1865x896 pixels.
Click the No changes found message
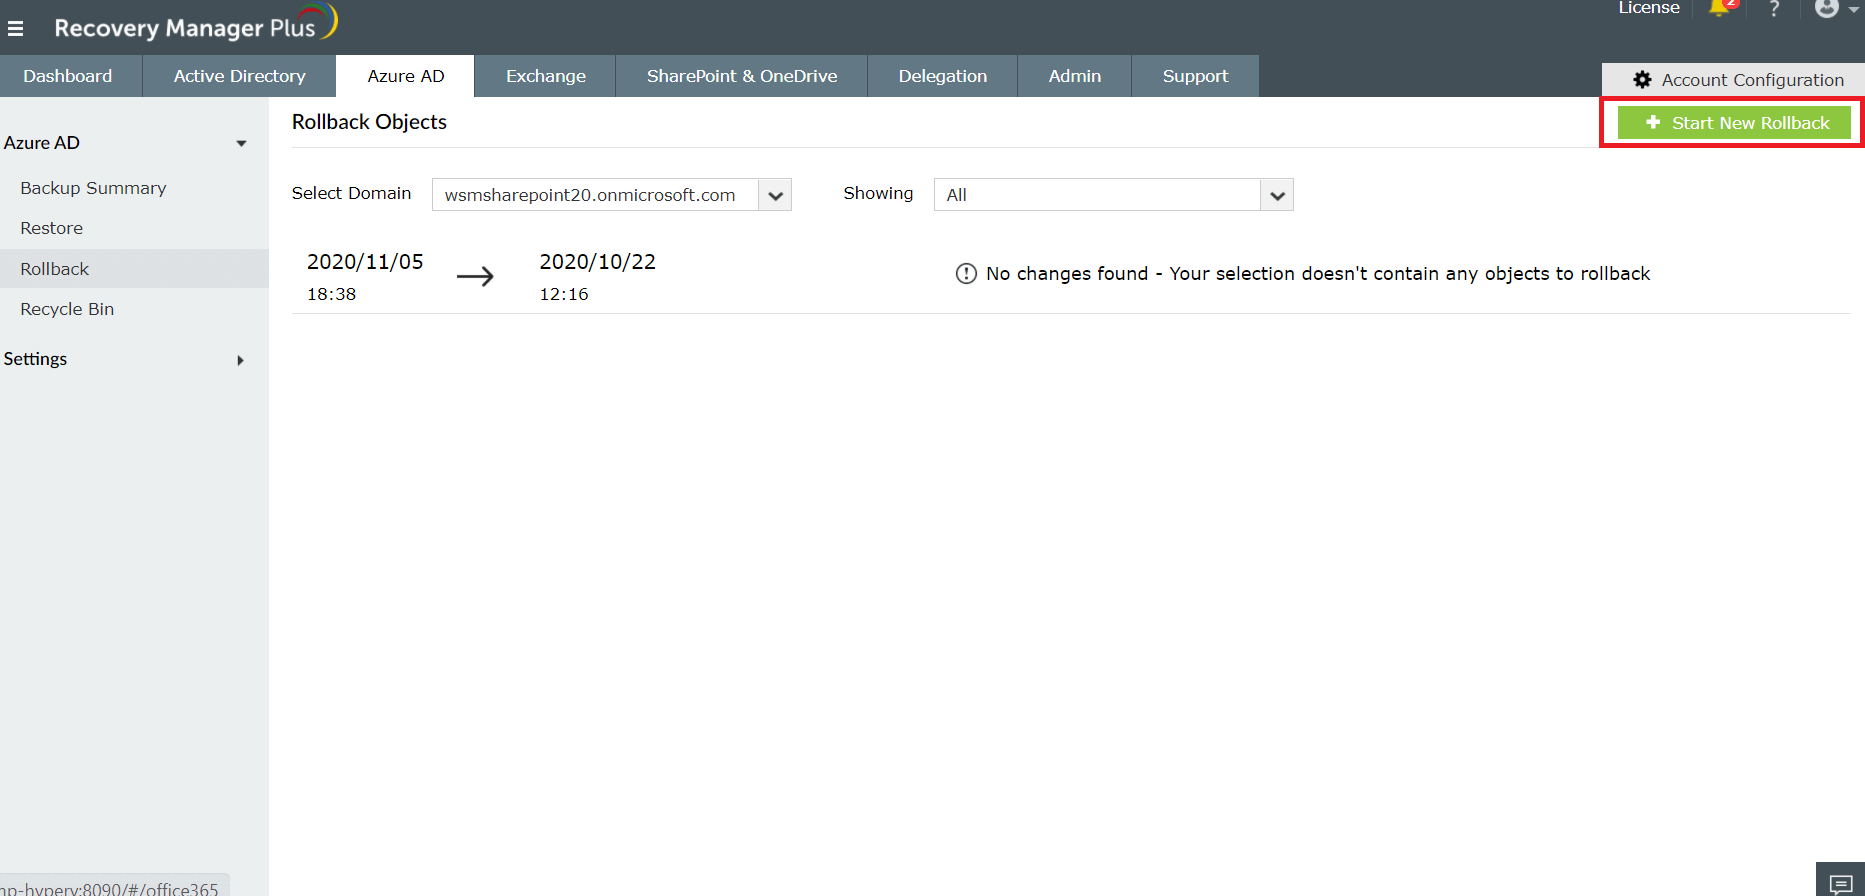(x=1318, y=274)
